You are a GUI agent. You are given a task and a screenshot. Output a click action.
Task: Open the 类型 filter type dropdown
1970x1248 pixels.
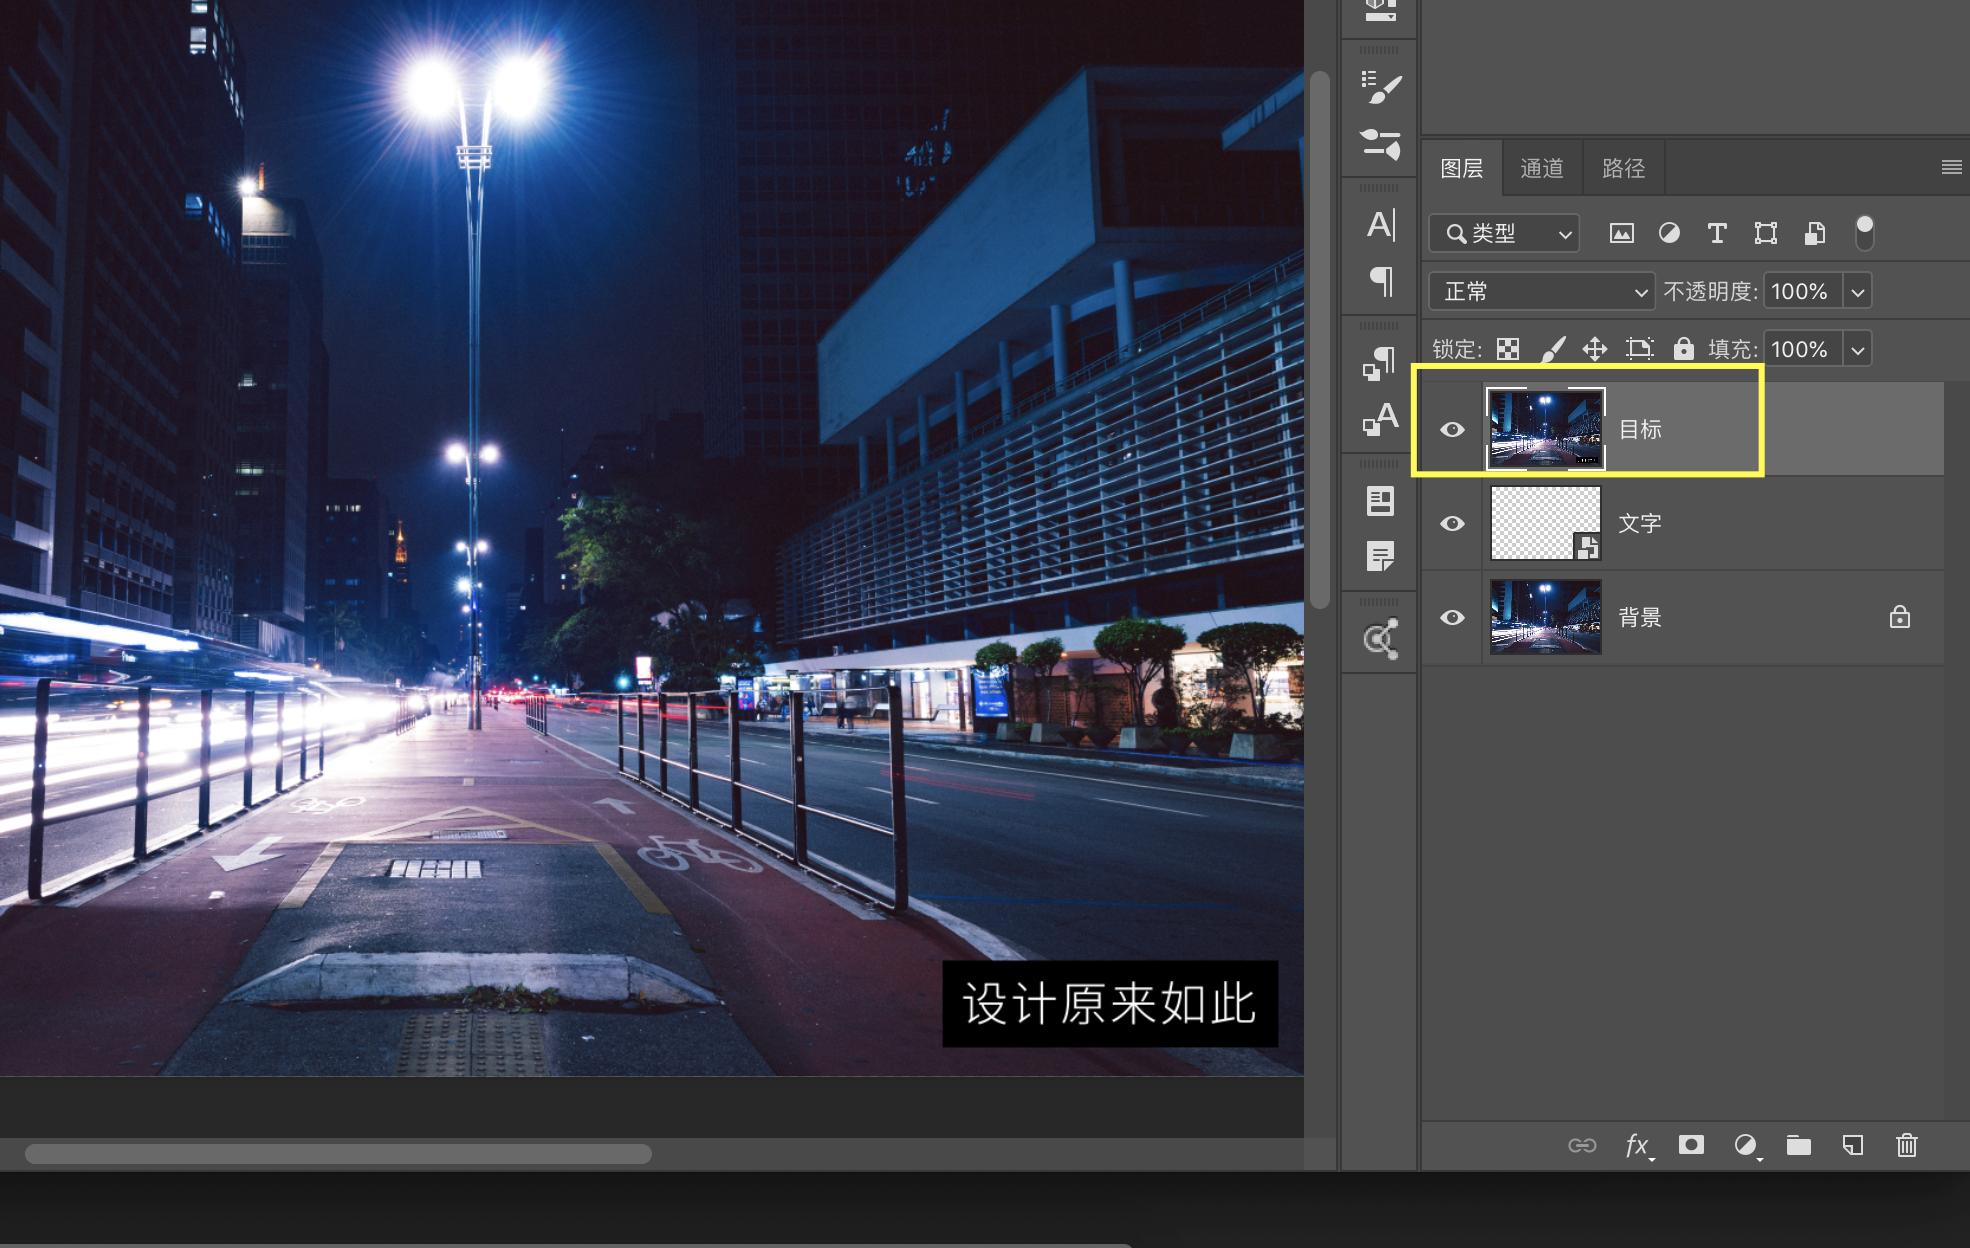pyautogui.click(x=1503, y=233)
